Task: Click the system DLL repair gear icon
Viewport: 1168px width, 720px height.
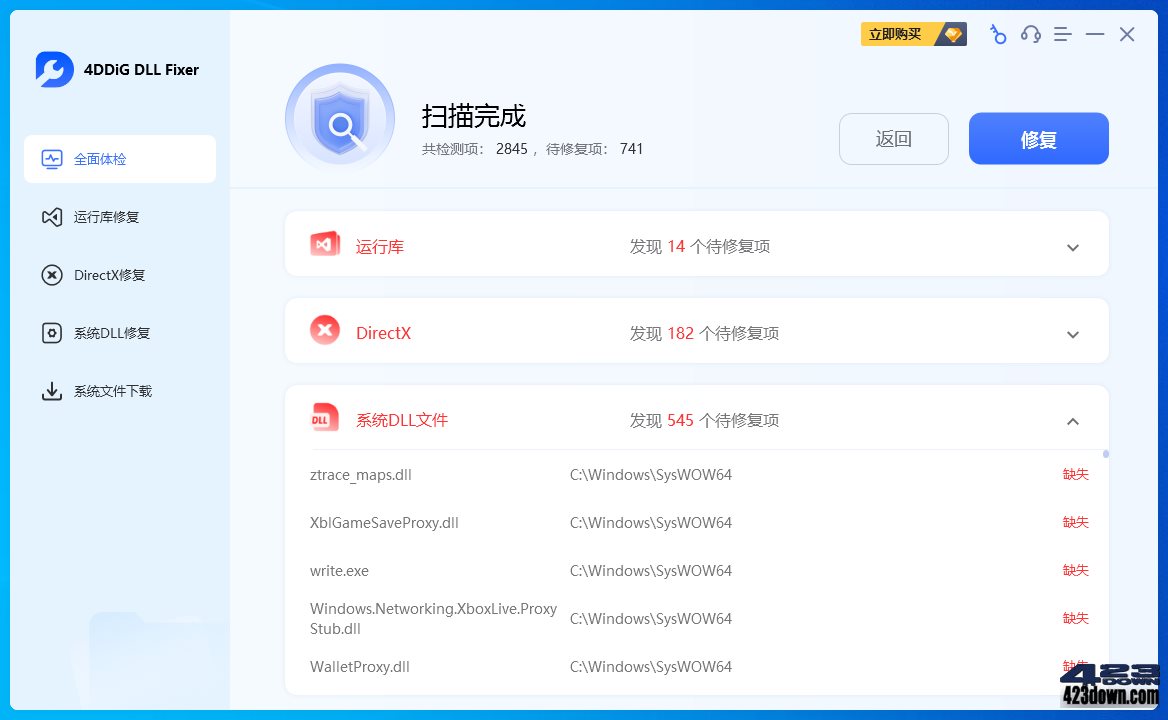Action: pyautogui.click(x=51, y=333)
